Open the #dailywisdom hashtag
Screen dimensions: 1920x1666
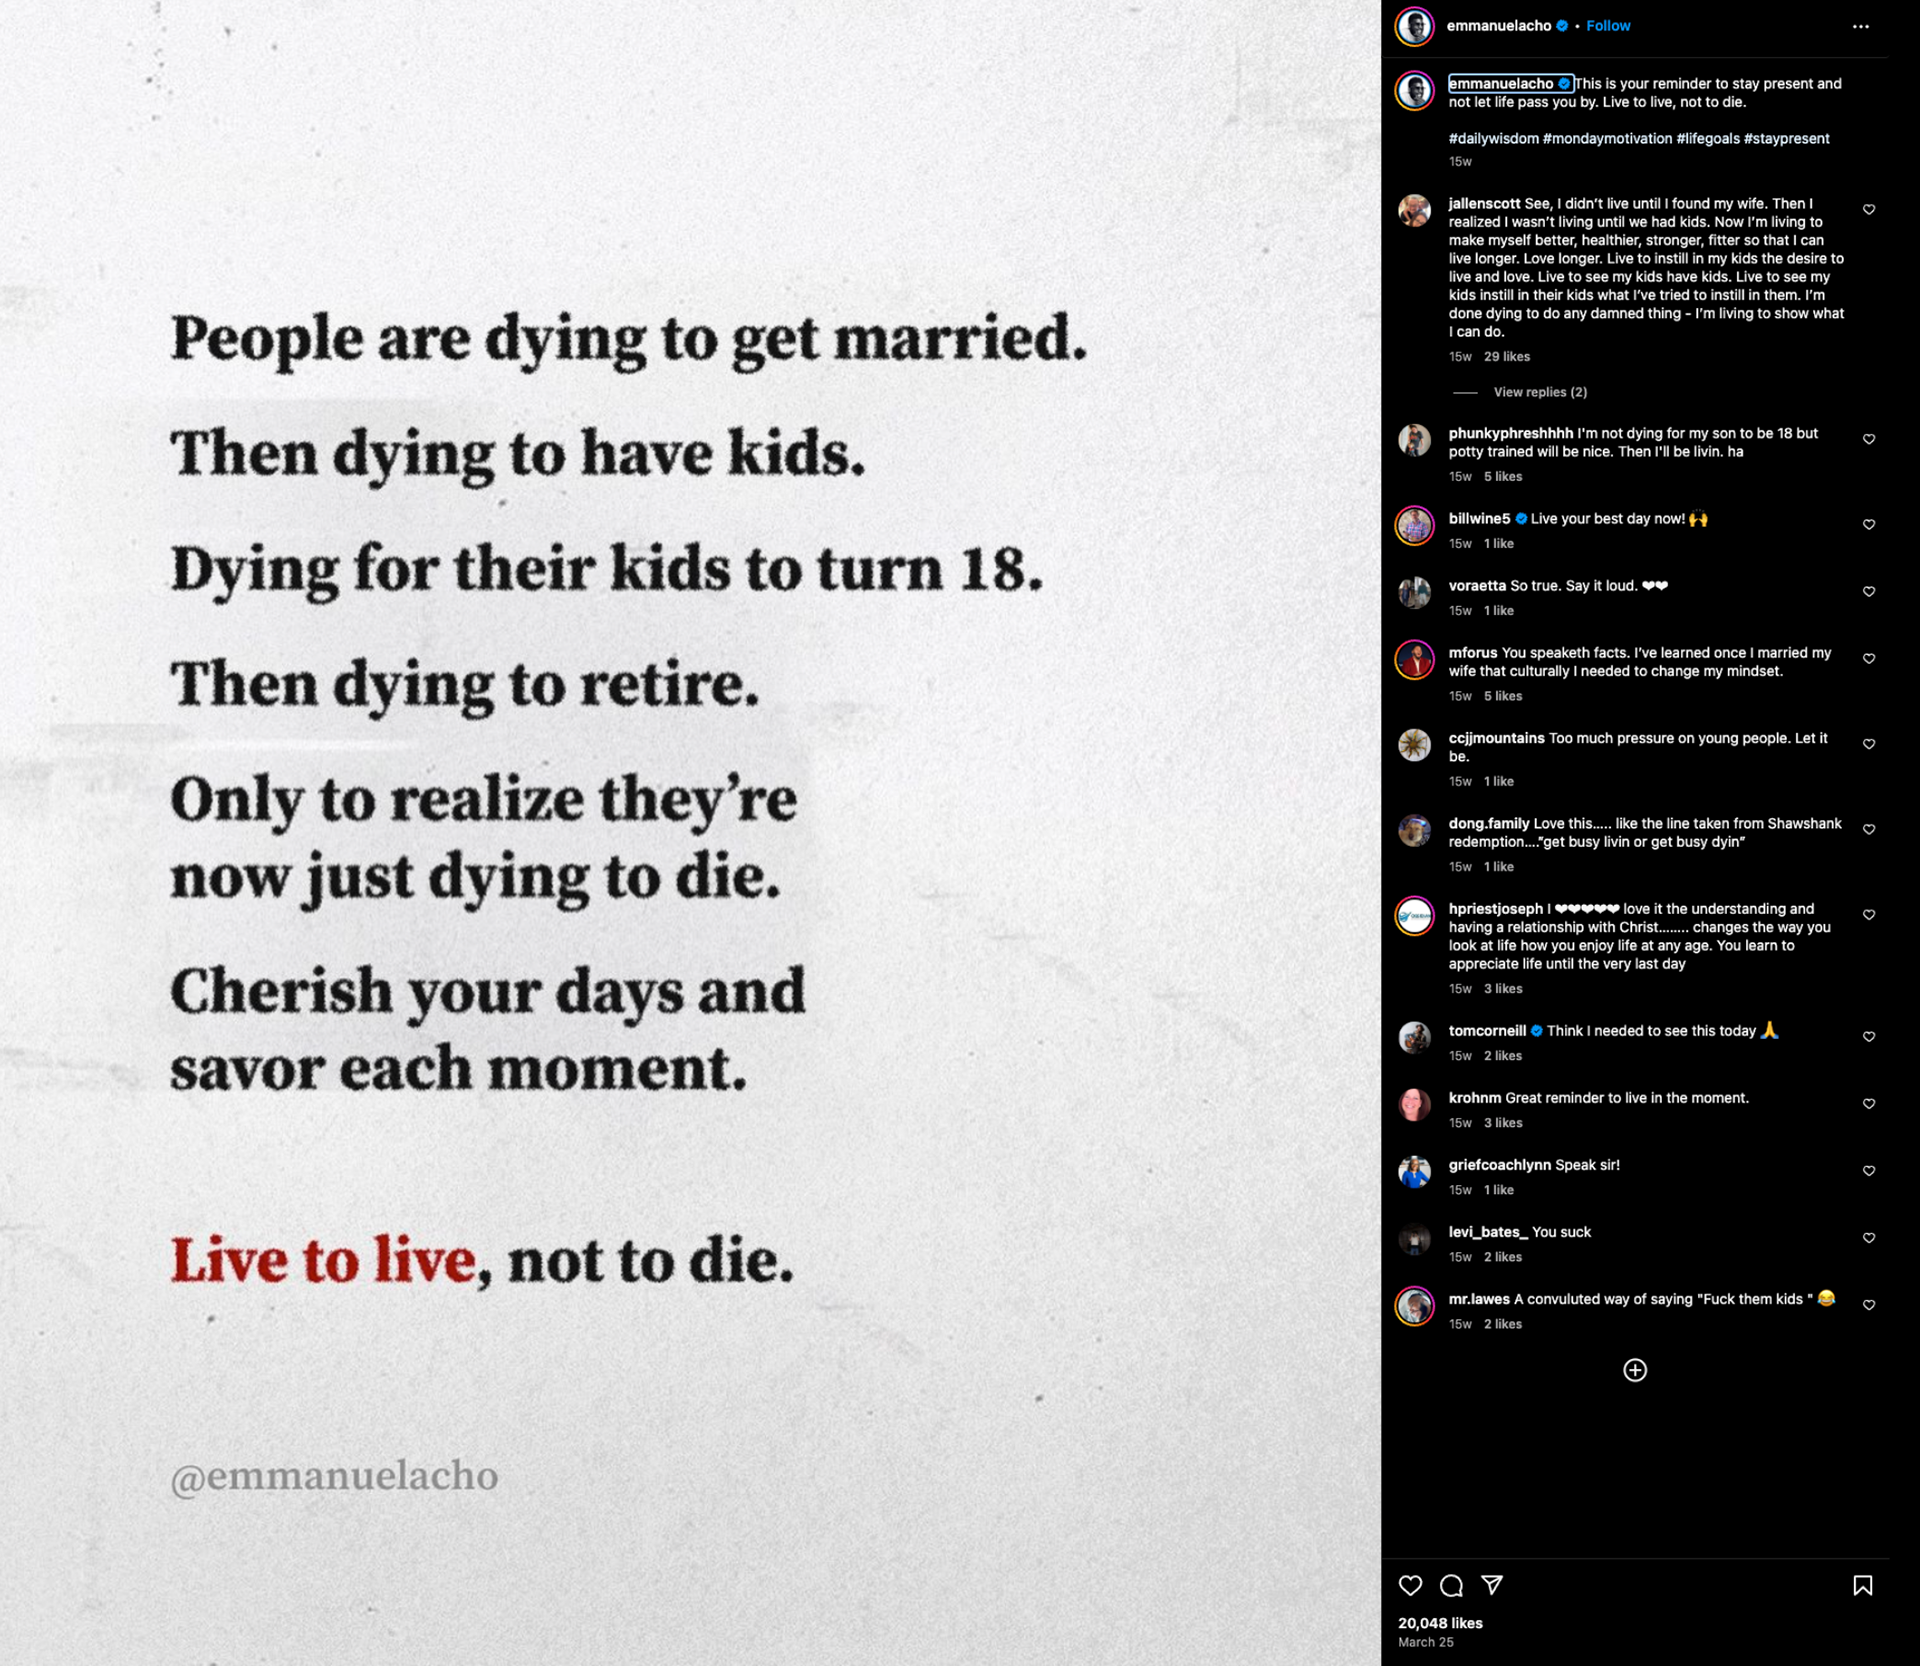(x=1493, y=139)
